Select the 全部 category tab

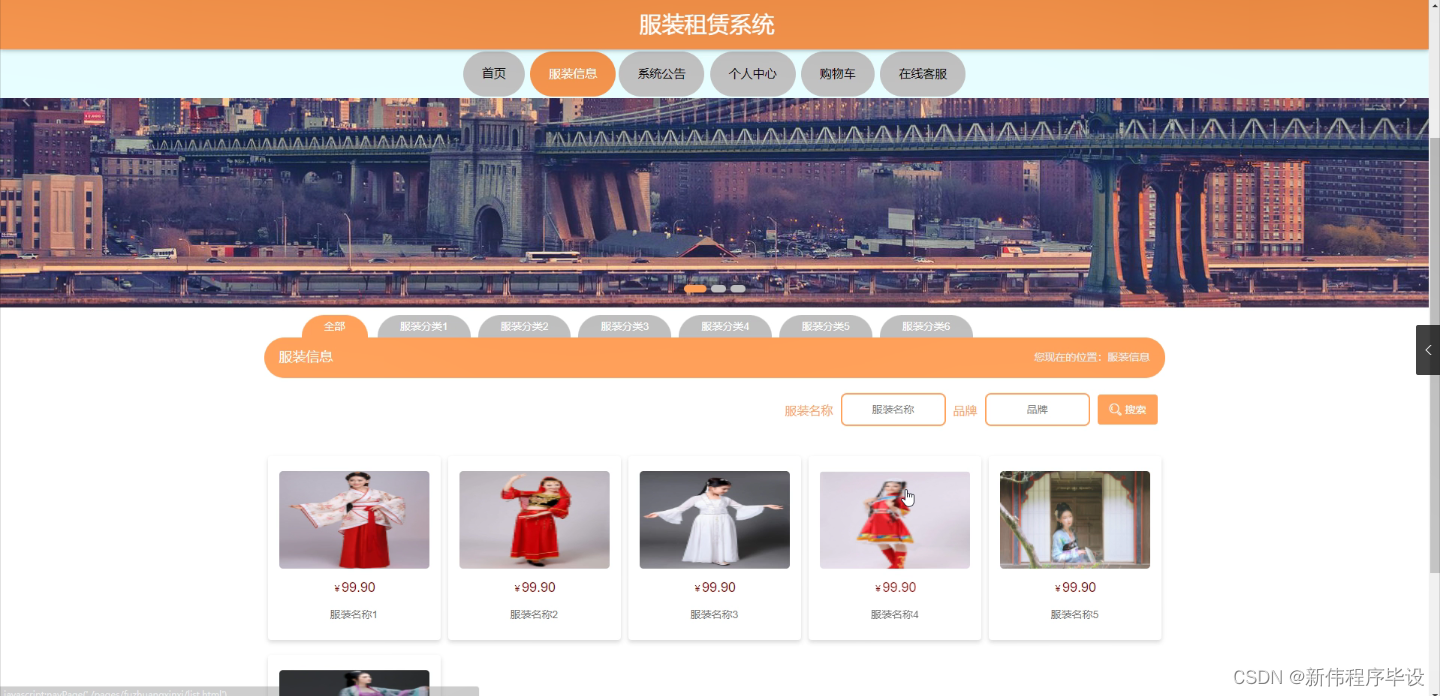click(335, 327)
